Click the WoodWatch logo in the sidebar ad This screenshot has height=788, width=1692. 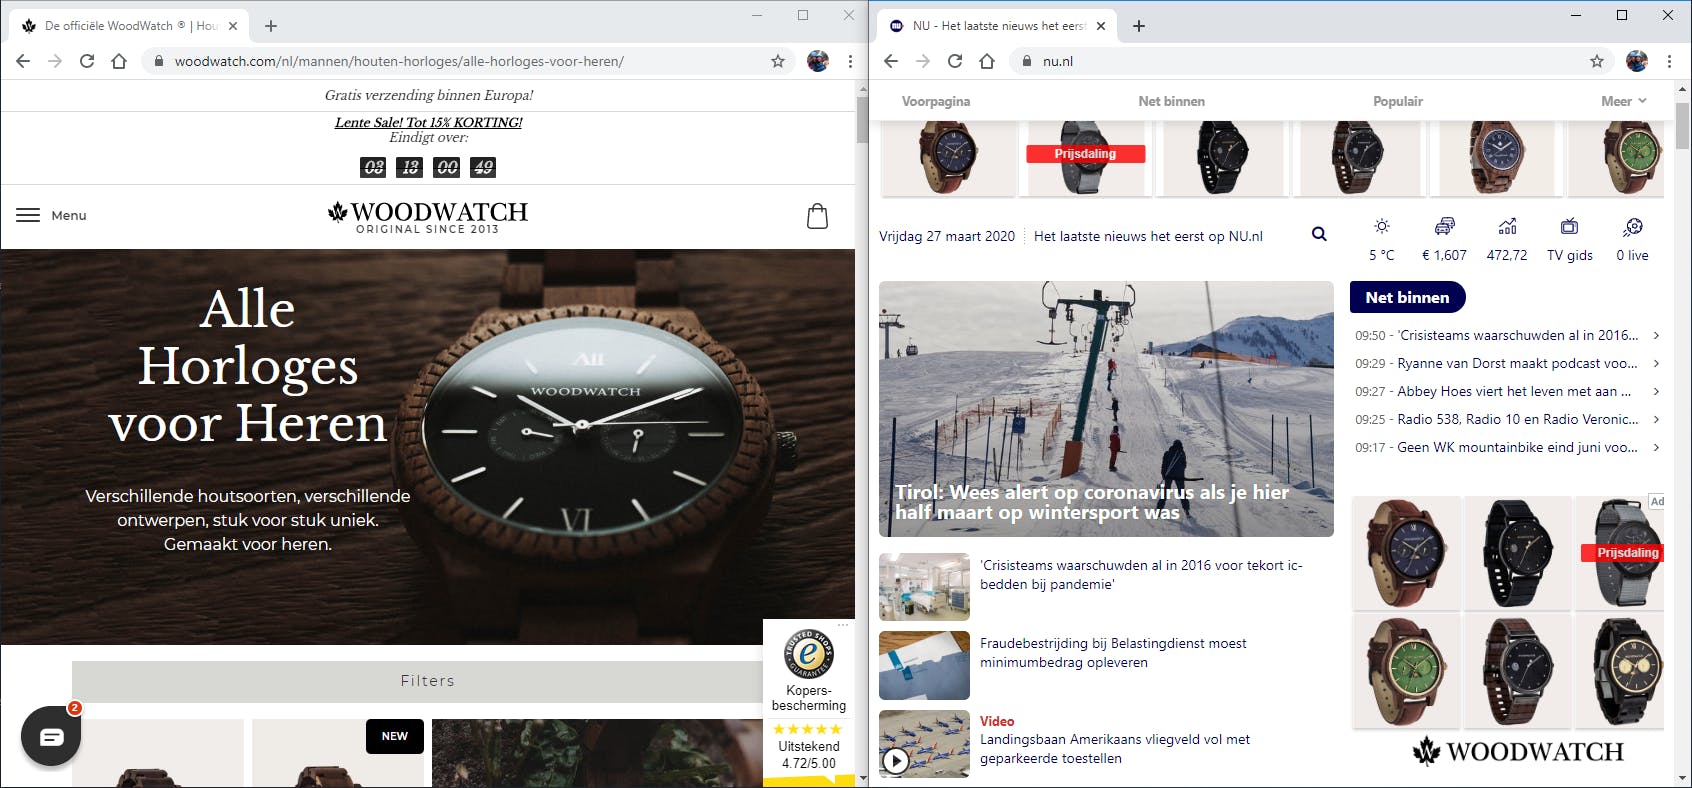coord(1518,751)
